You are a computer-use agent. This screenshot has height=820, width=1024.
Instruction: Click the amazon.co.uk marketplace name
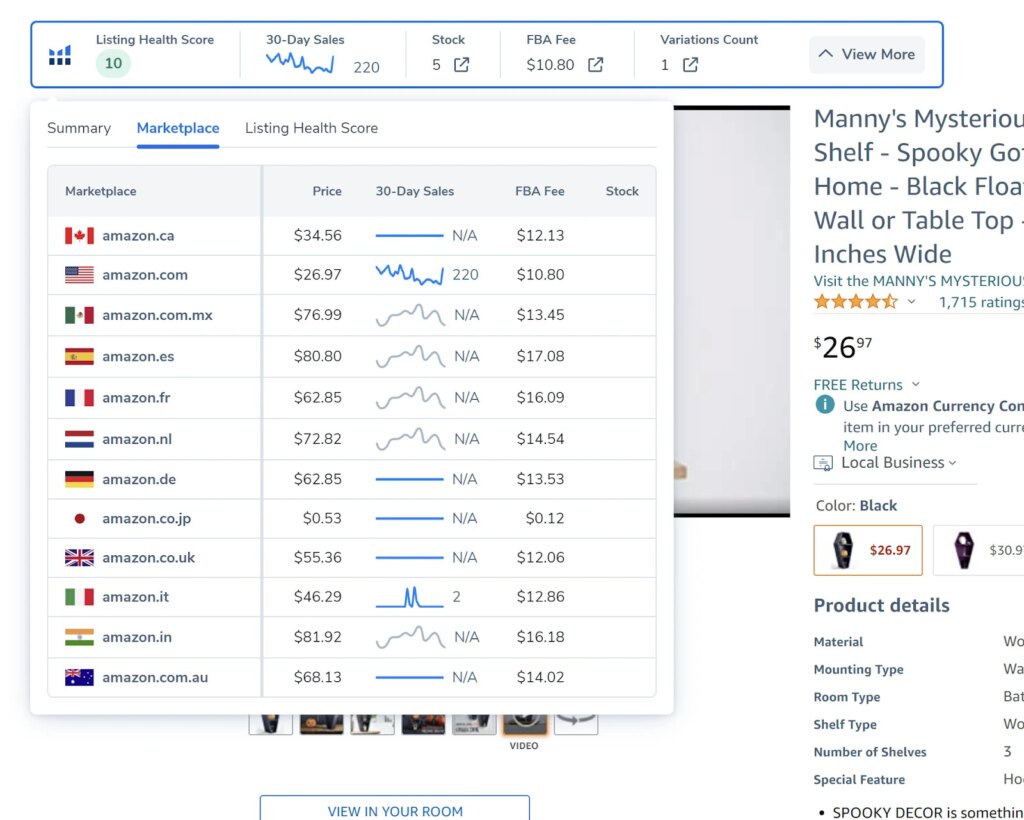click(149, 558)
